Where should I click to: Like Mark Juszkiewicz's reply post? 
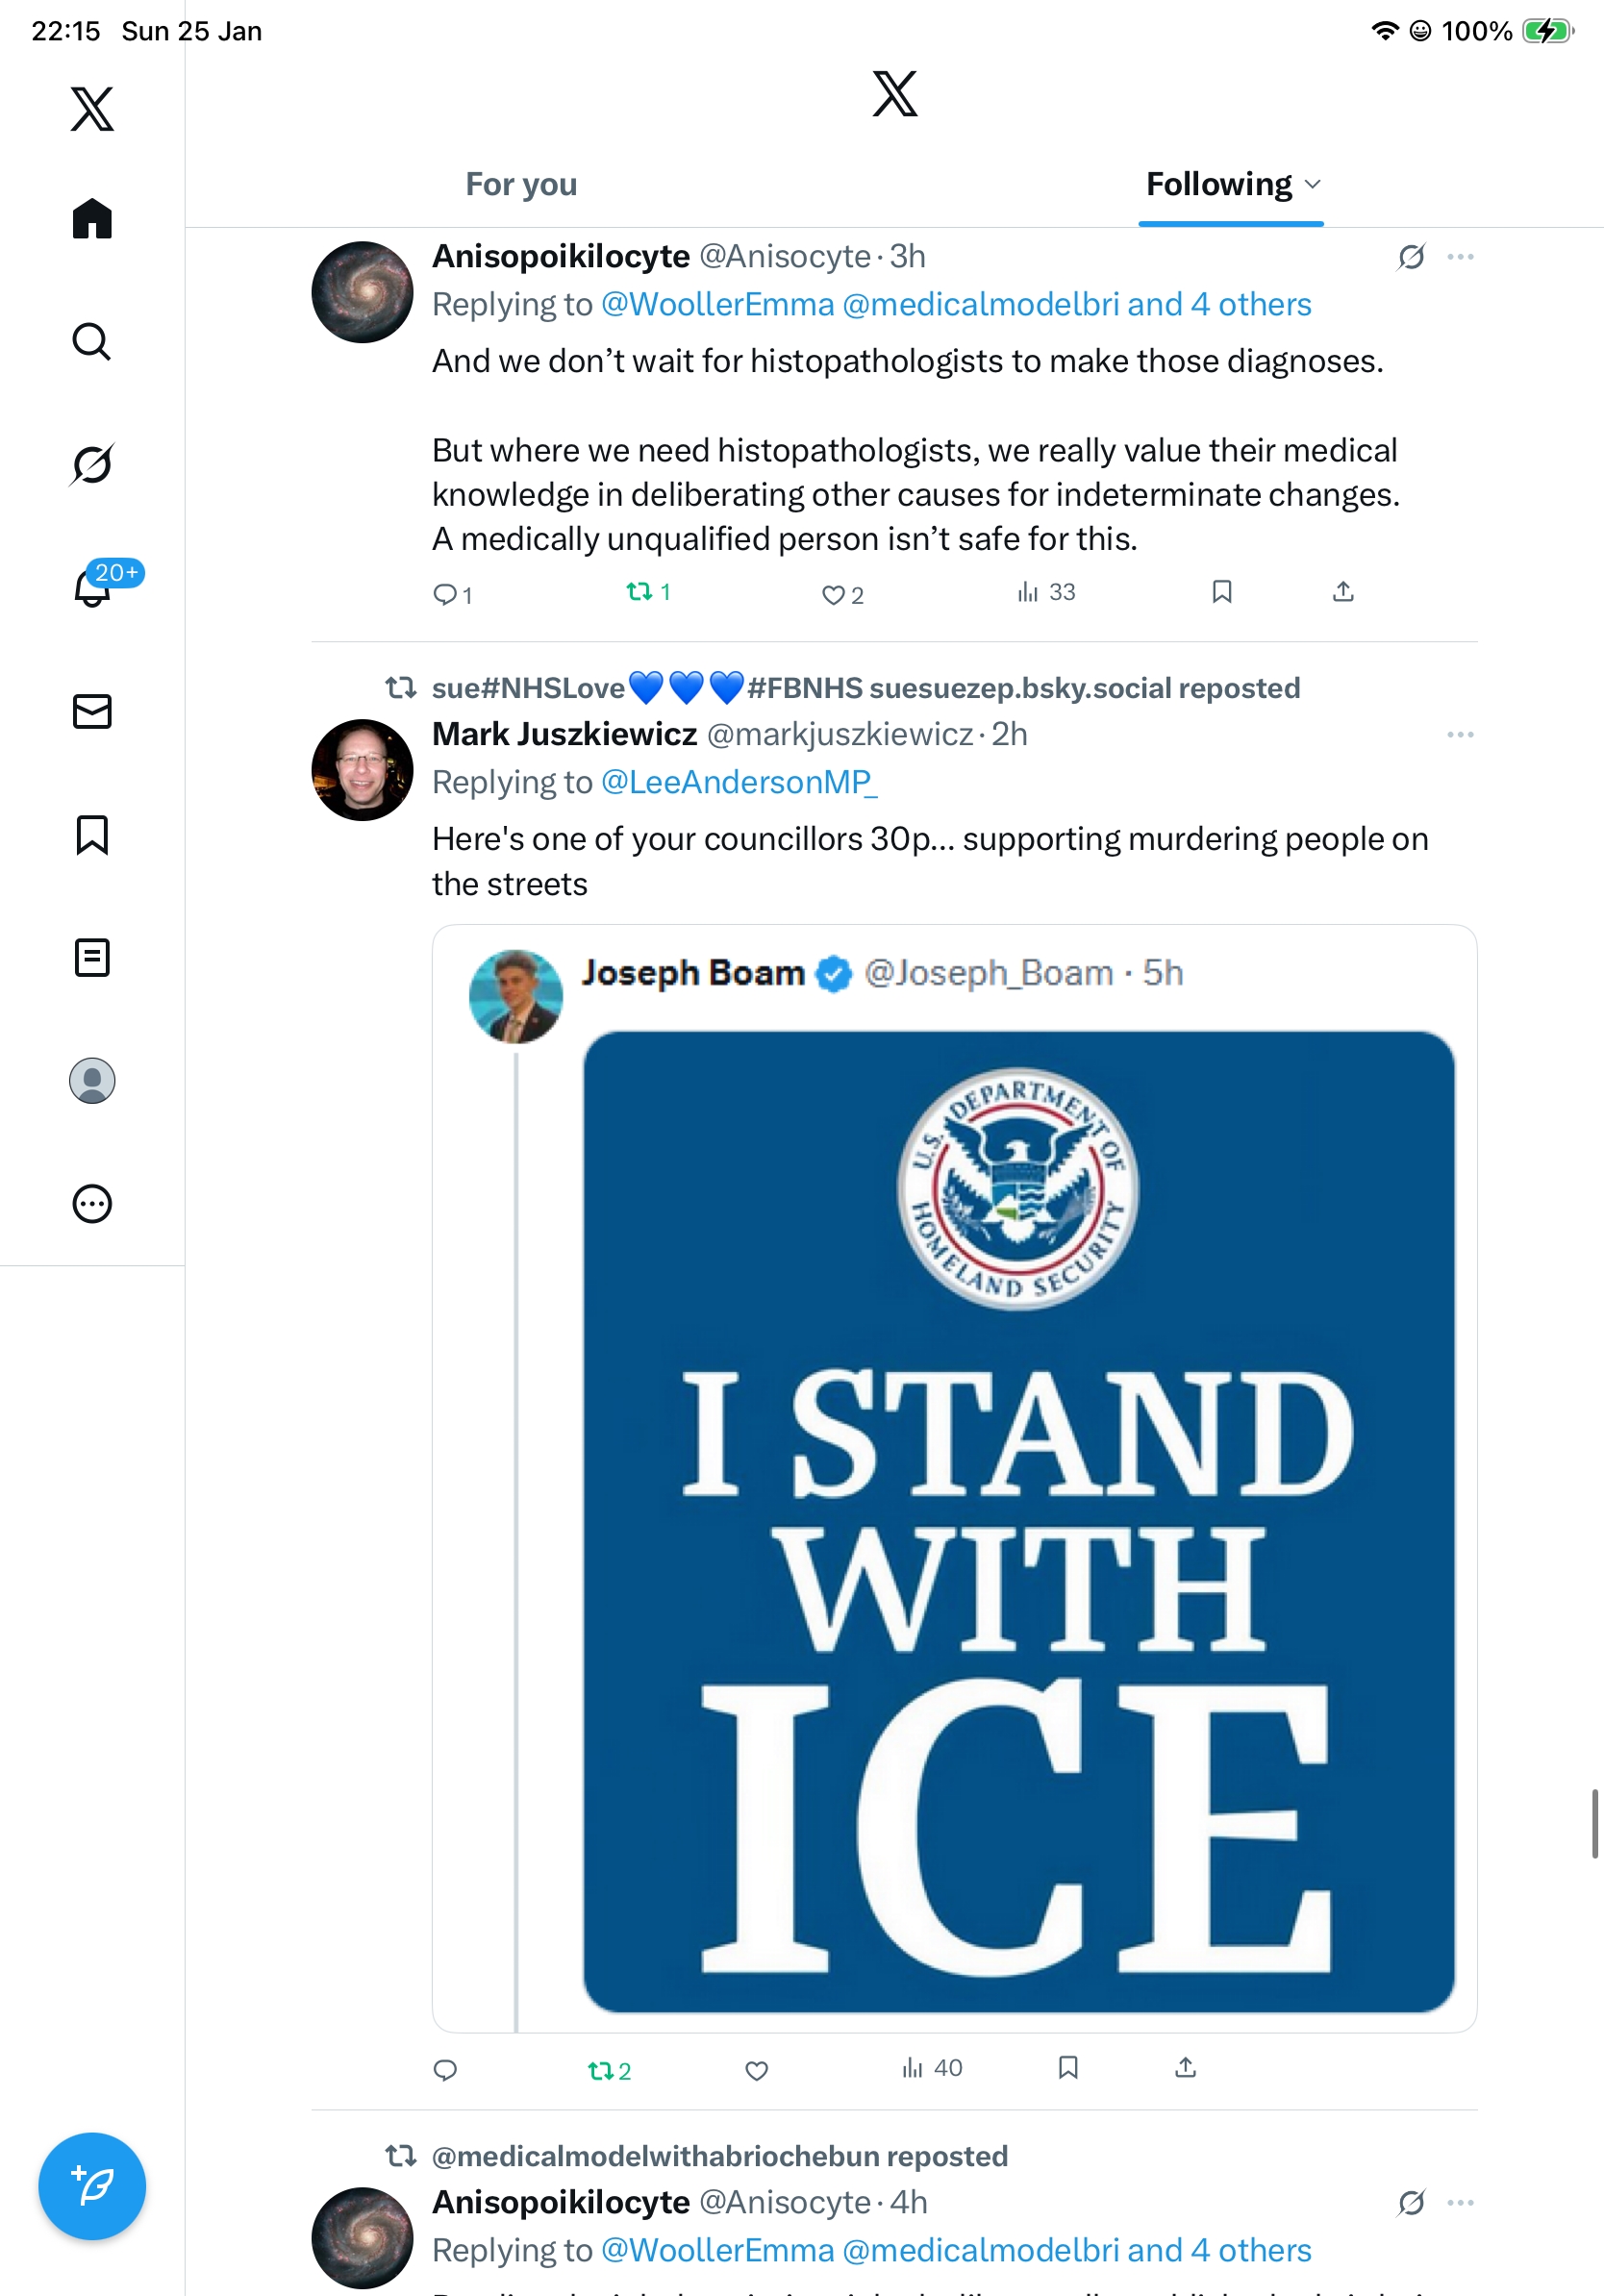[757, 2069]
